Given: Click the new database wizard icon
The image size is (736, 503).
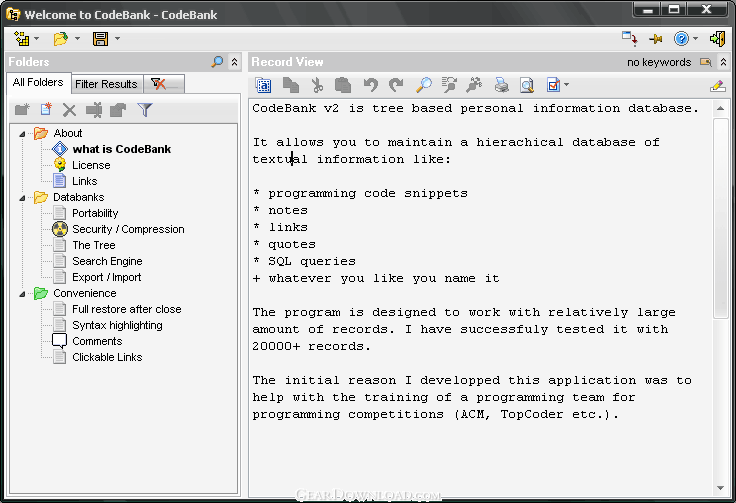Looking at the screenshot, I should (x=22, y=38).
